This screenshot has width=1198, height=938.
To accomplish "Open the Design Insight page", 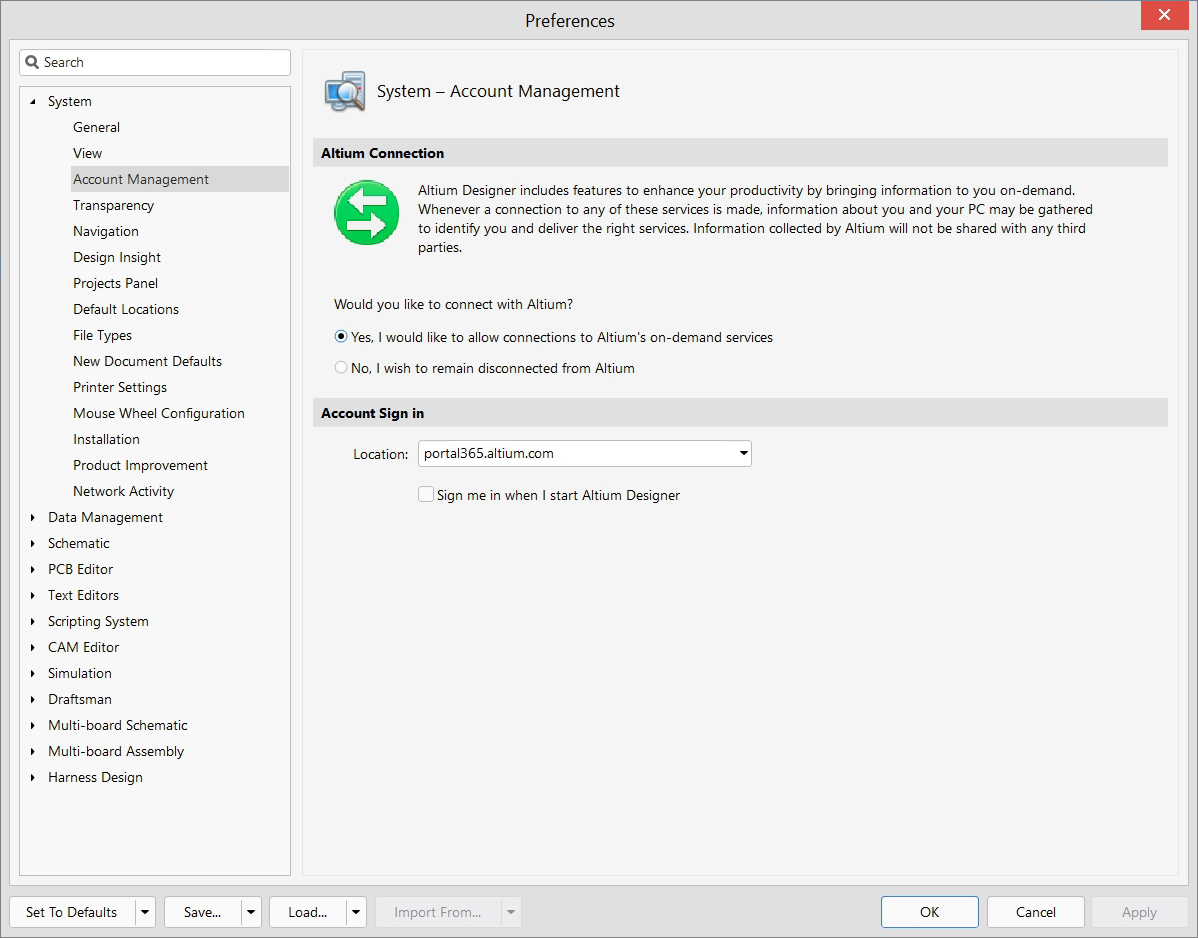I will pyautogui.click(x=117, y=257).
